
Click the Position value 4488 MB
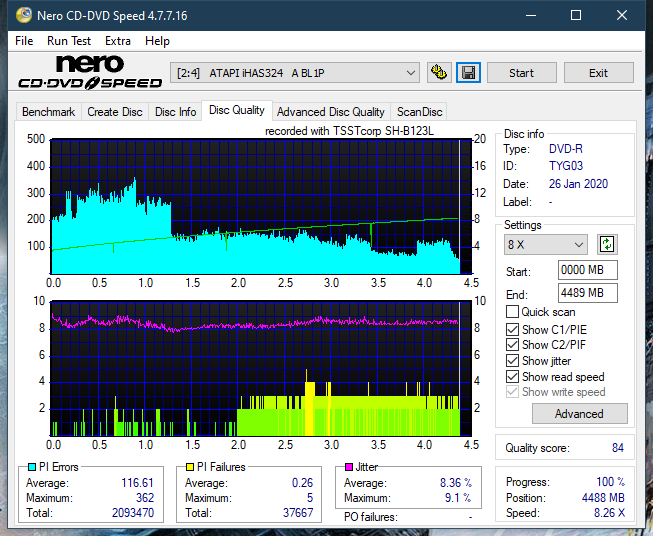pos(603,498)
